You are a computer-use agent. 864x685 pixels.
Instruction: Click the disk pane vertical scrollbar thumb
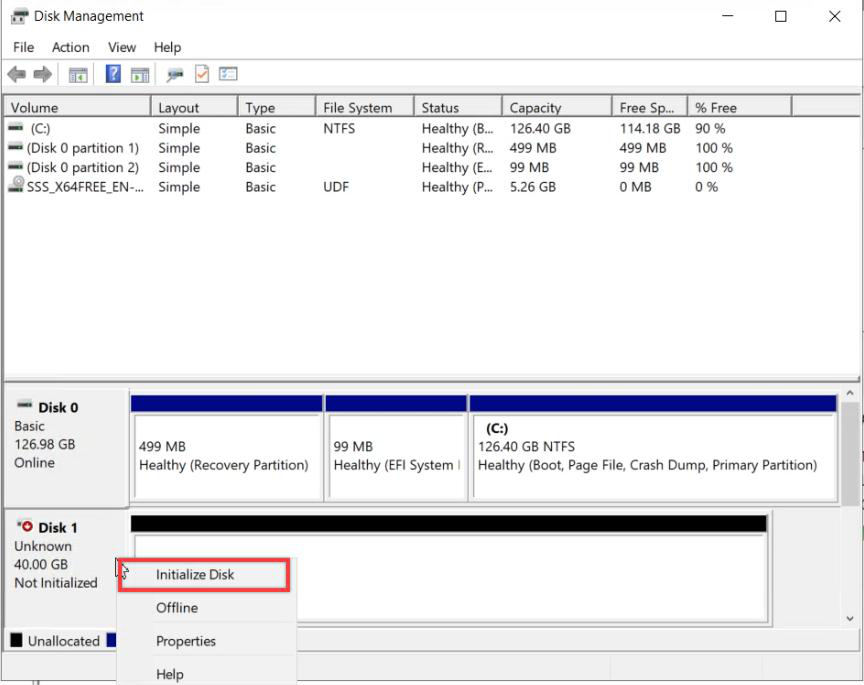tap(850, 453)
